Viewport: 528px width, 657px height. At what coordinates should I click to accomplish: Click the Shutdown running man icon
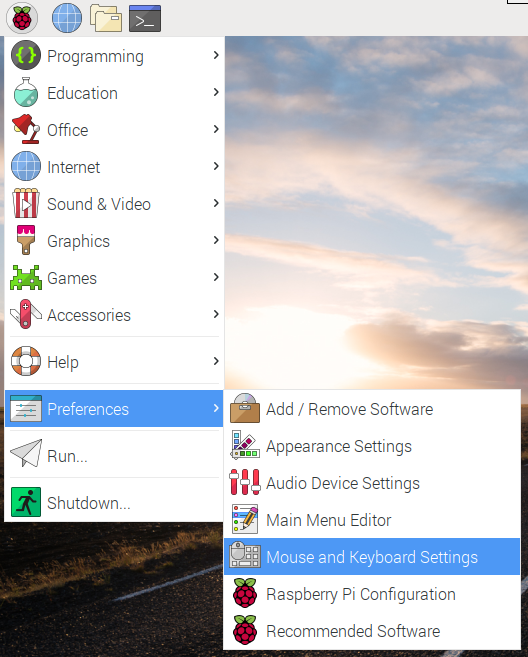tap(26, 502)
